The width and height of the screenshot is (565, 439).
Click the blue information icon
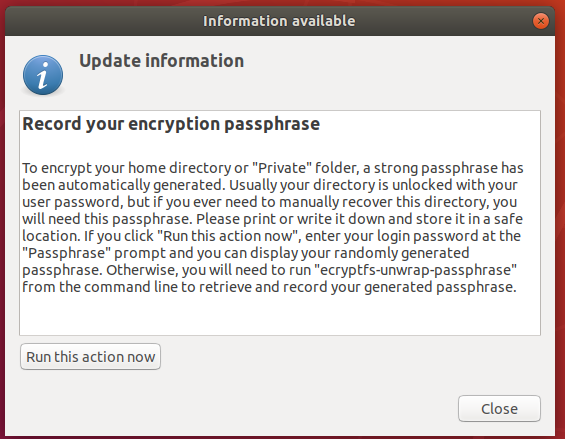pos(43,75)
